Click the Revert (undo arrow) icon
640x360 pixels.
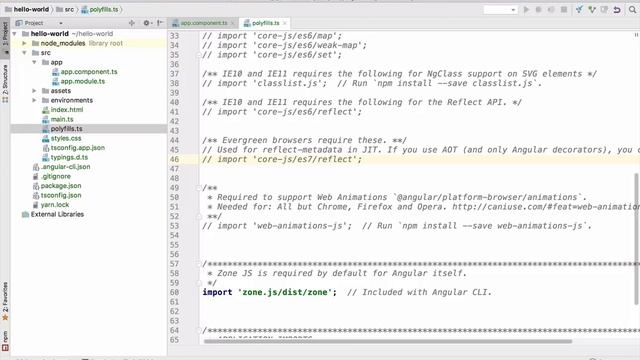[617, 9]
